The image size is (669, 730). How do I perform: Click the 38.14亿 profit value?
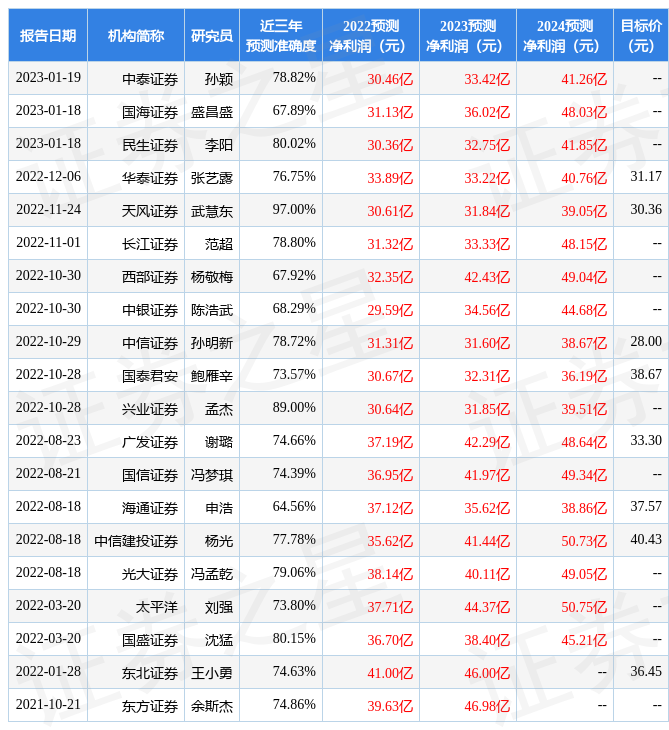tap(390, 575)
